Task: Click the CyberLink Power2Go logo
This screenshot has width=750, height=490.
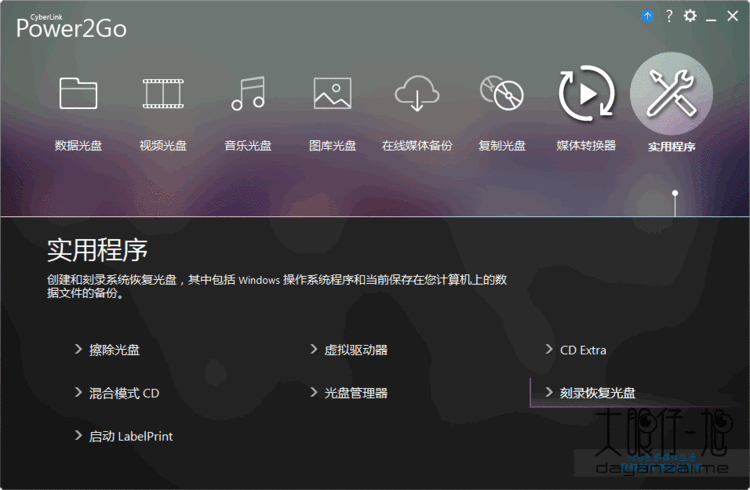Action: tap(71, 26)
